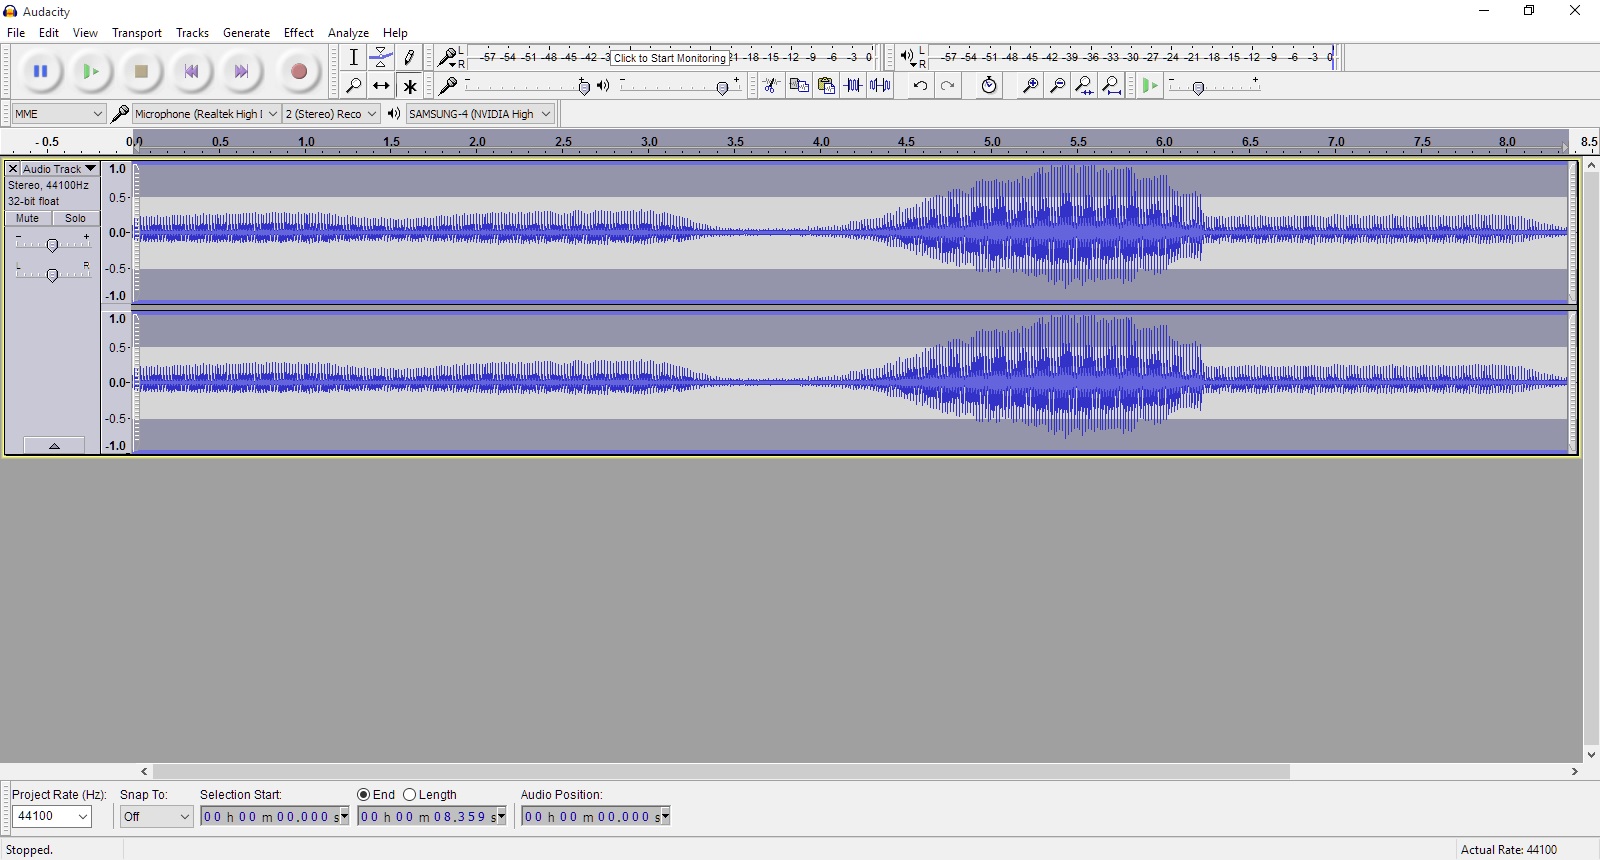Zoom in on the waveform
This screenshot has height=860, width=1600.
[1030, 85]
